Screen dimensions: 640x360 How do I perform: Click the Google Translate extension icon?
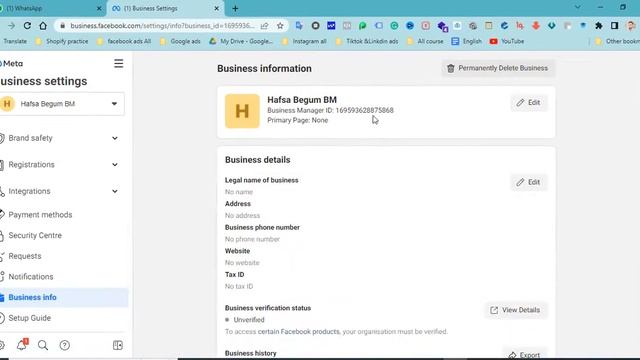tap(299, 26)
